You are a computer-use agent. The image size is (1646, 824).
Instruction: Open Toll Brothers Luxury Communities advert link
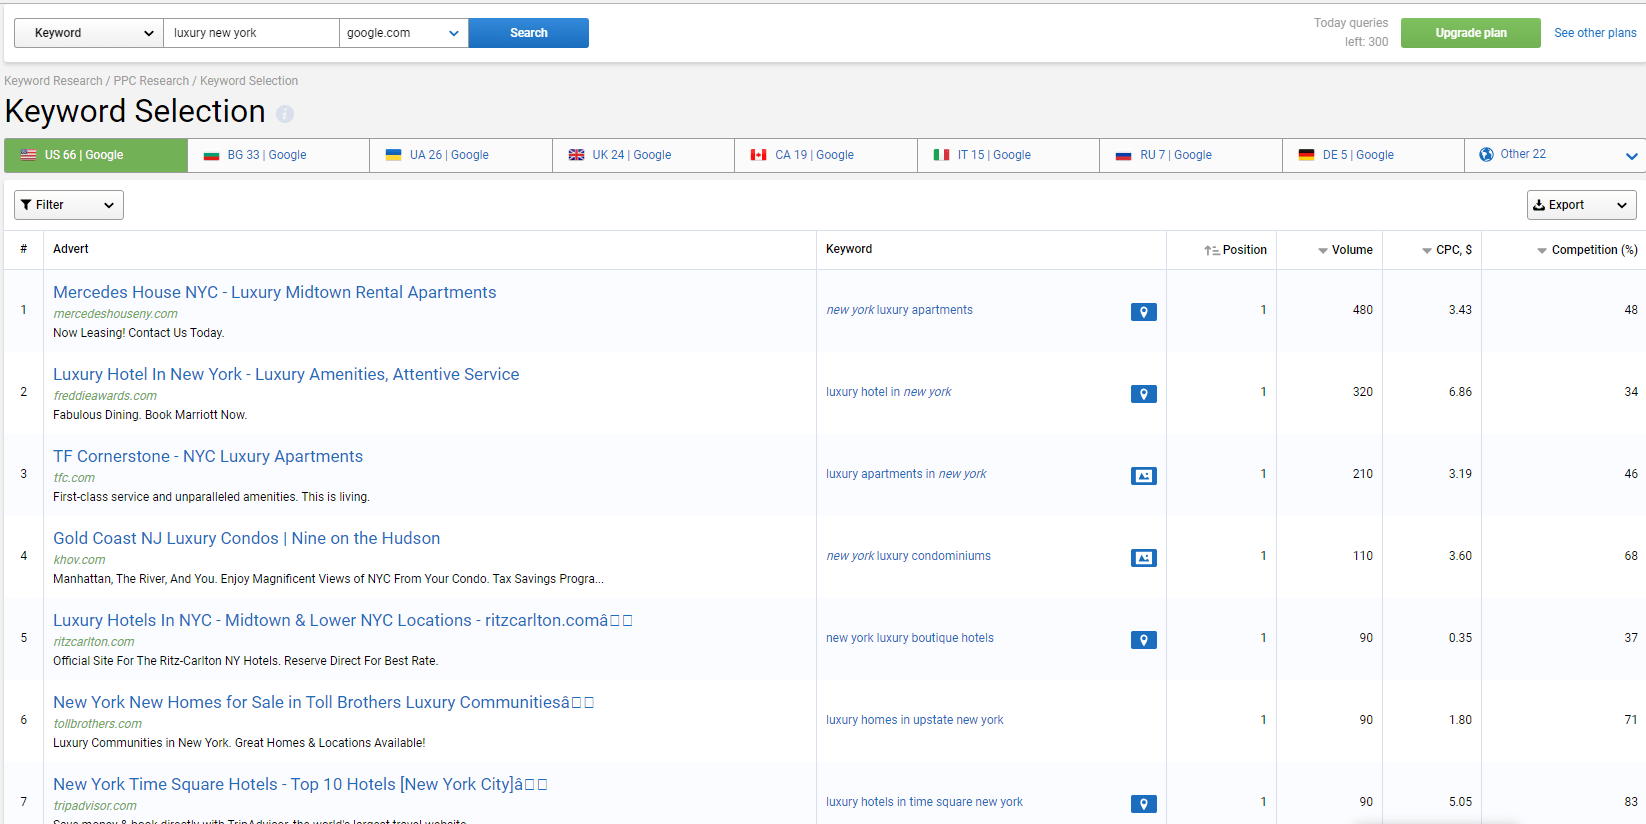pyautogui.click(x=324, y=702)
